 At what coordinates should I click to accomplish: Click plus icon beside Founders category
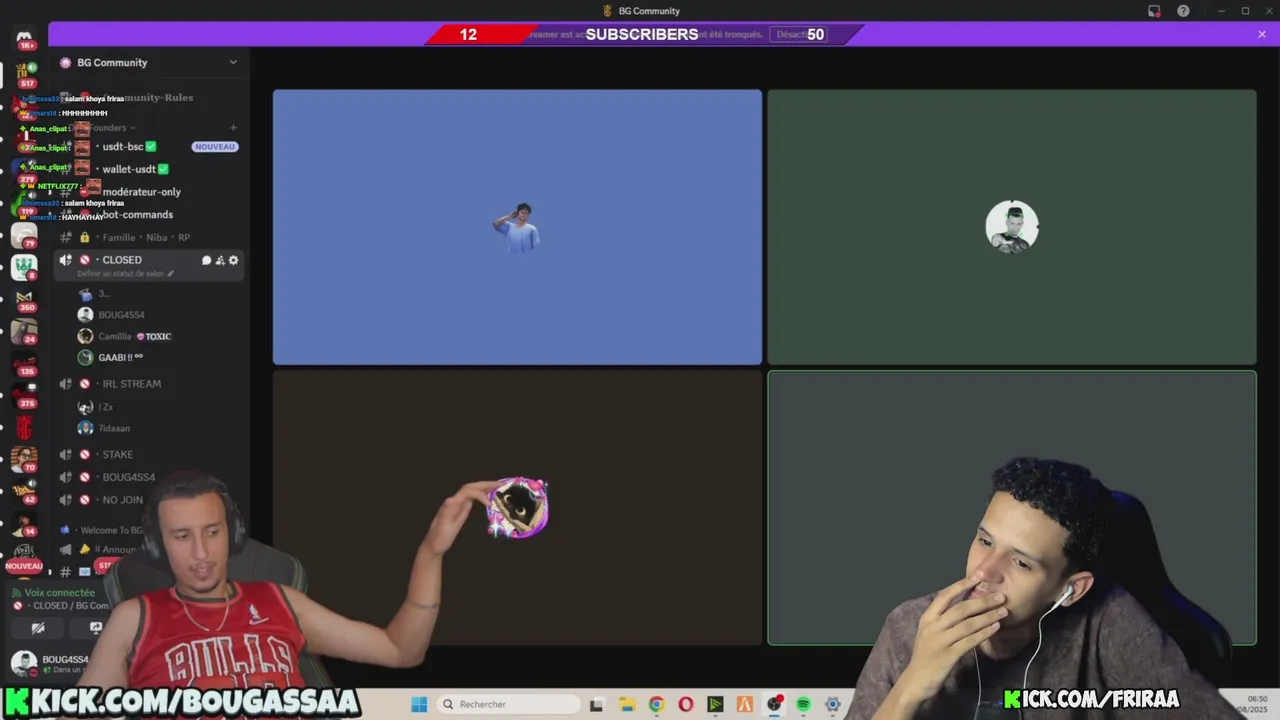(233, 127)
